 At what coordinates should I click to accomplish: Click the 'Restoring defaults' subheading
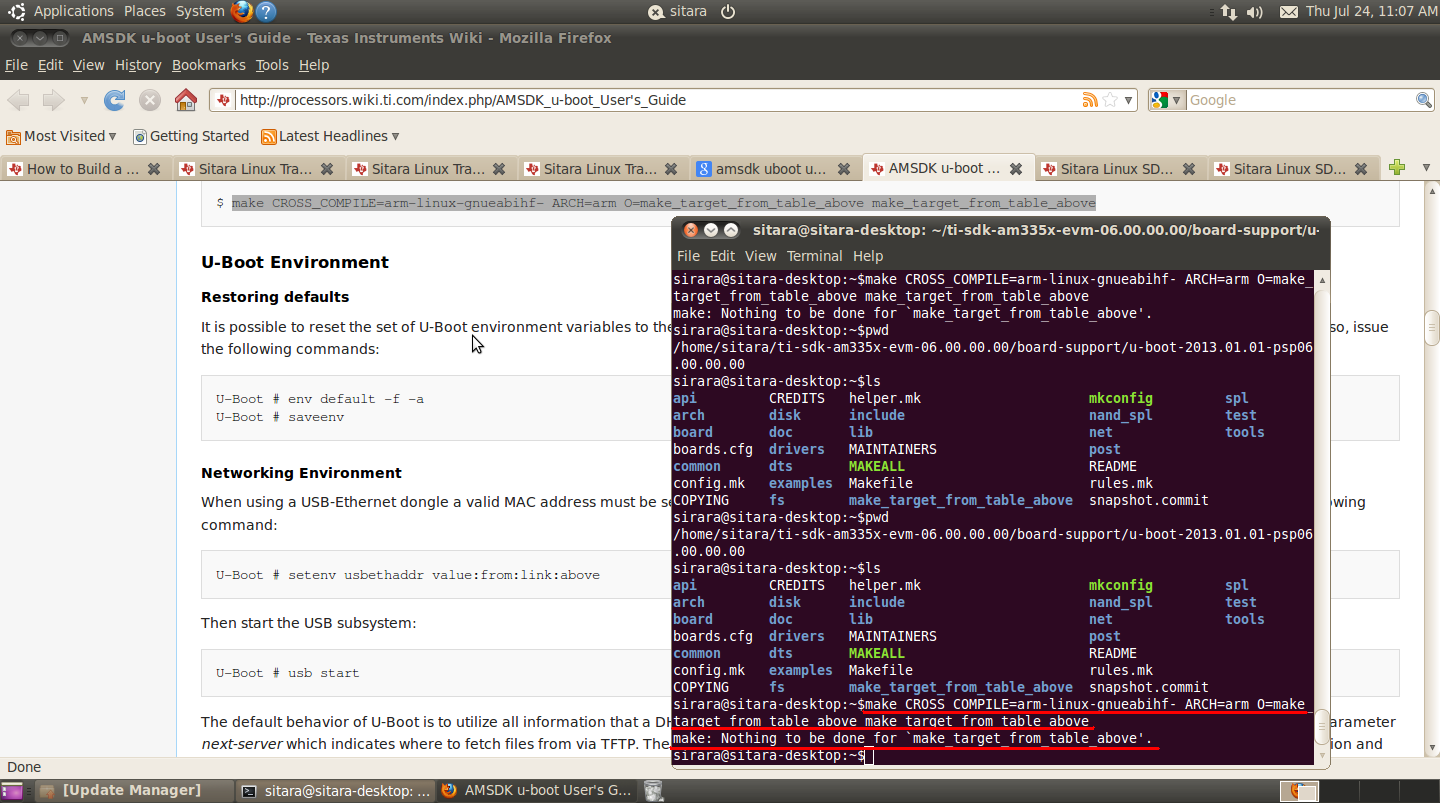pos(275,297)
